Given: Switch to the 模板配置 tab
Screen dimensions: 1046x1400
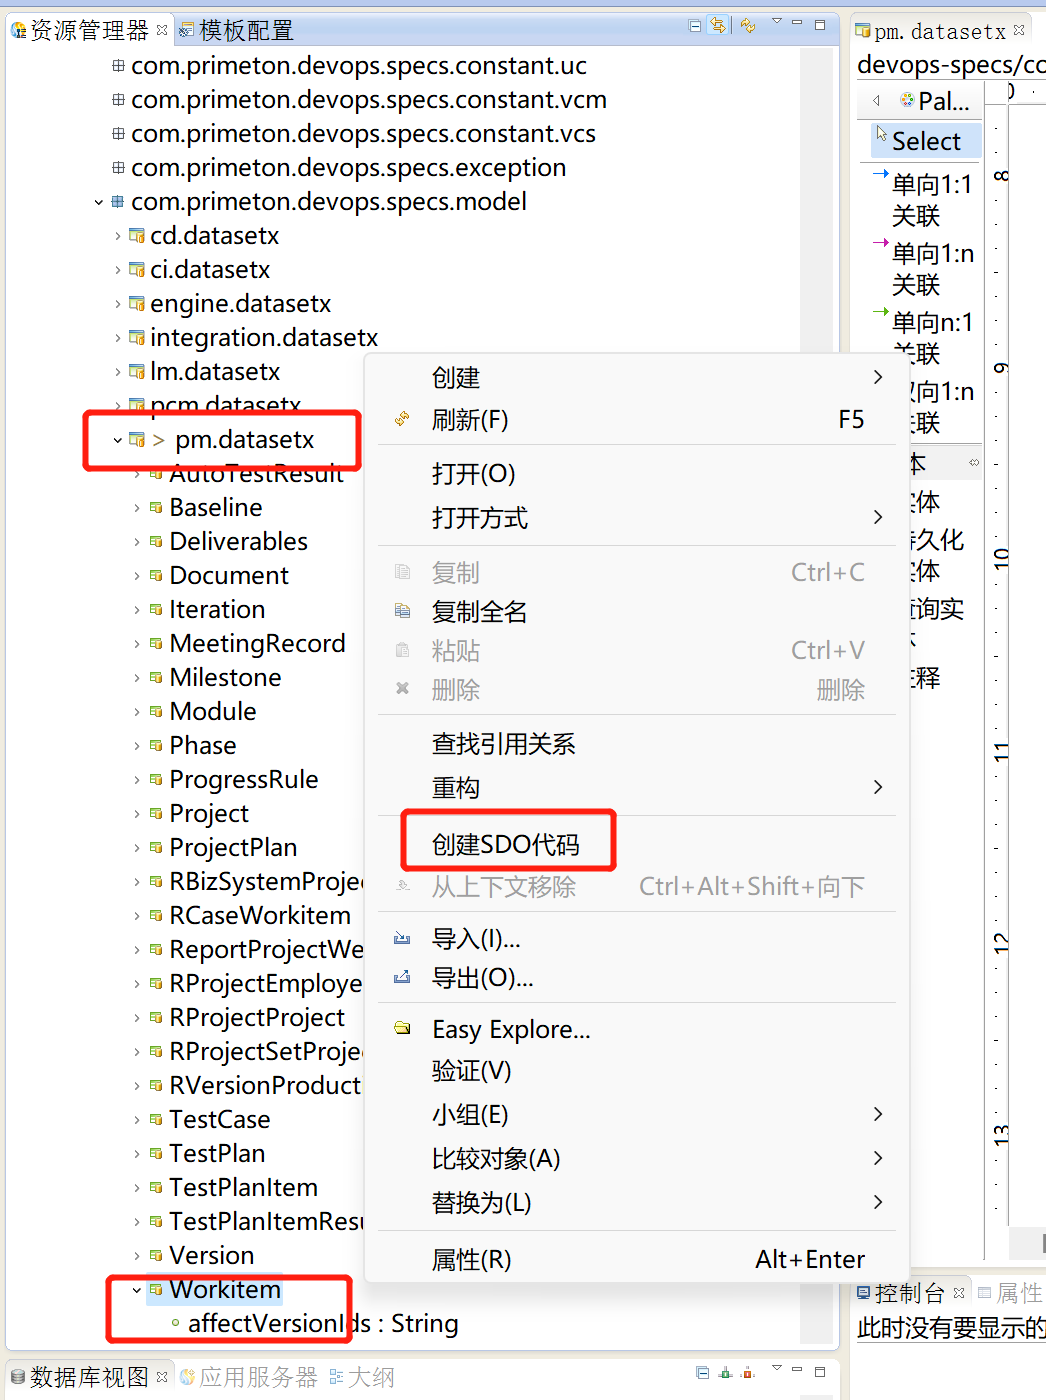Looking at the screenshot, I should coord(245,31).
